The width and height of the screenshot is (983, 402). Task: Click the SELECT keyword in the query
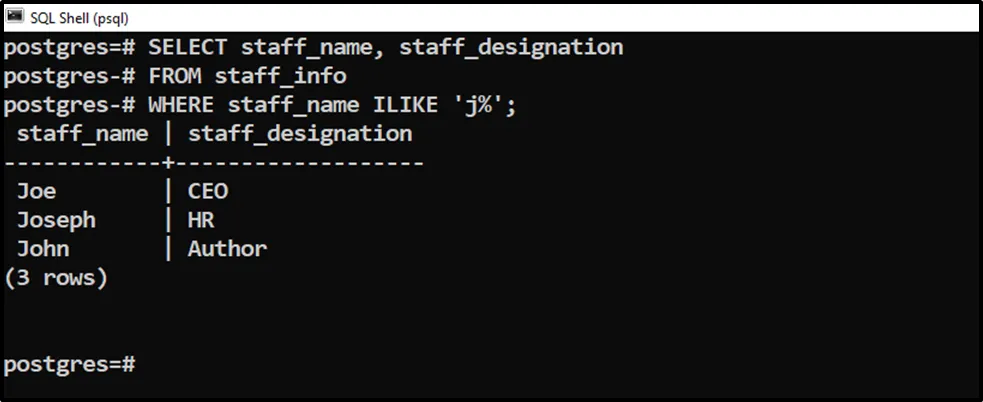point(188,47)
